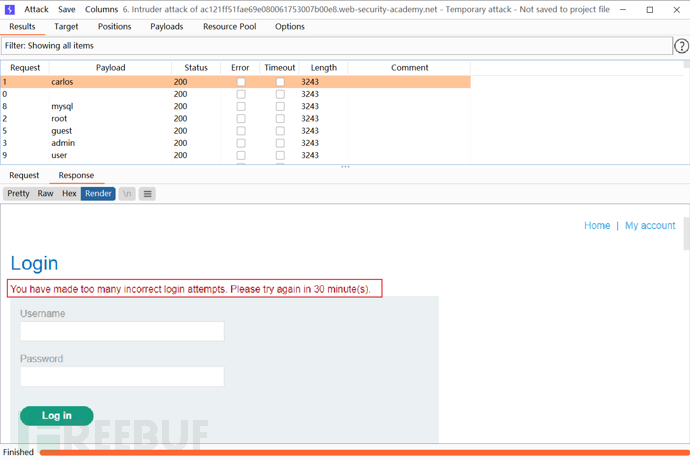This screenshot has width=690, height=460.
Task: Switch response view to Pretty
Action: point(18,194)
